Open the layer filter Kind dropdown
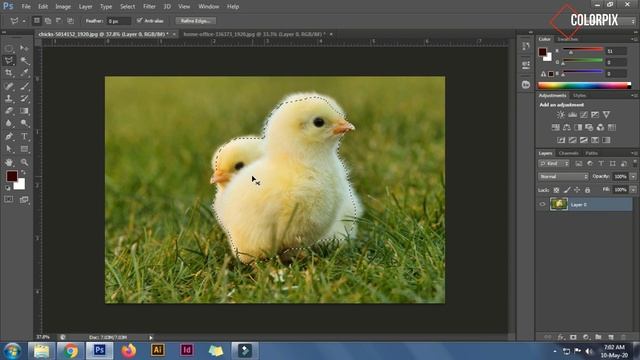 pyautogui.click(x=554, y=164)
